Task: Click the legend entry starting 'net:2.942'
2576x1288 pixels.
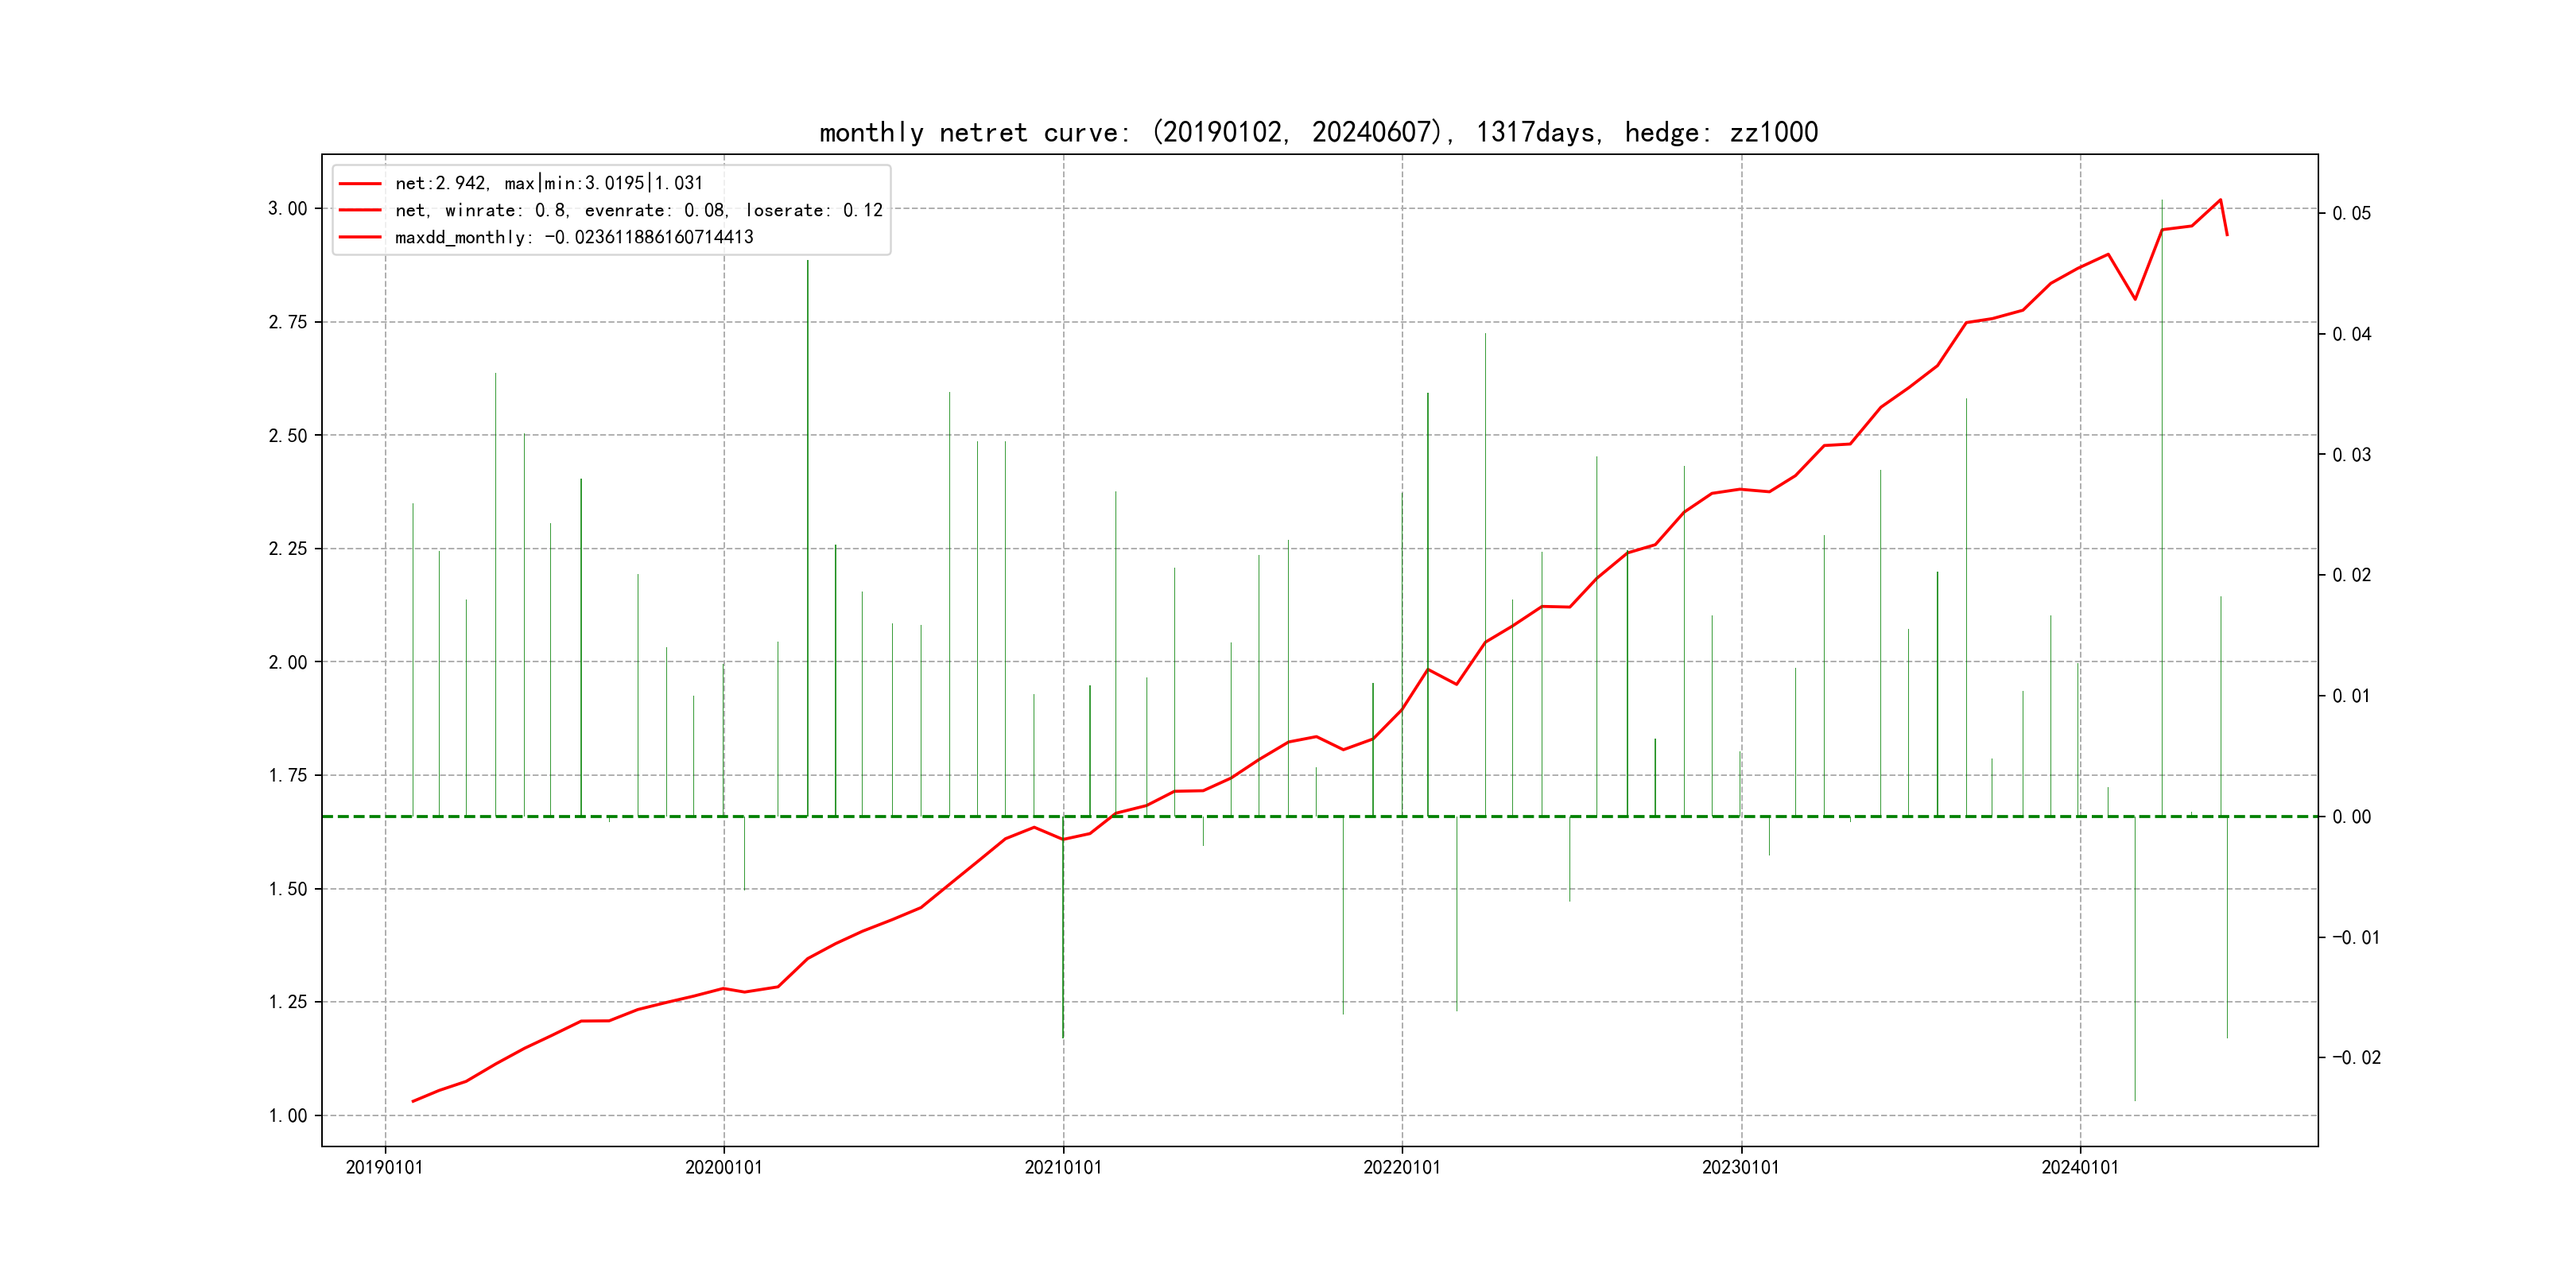Action: [x=549, y=183]
